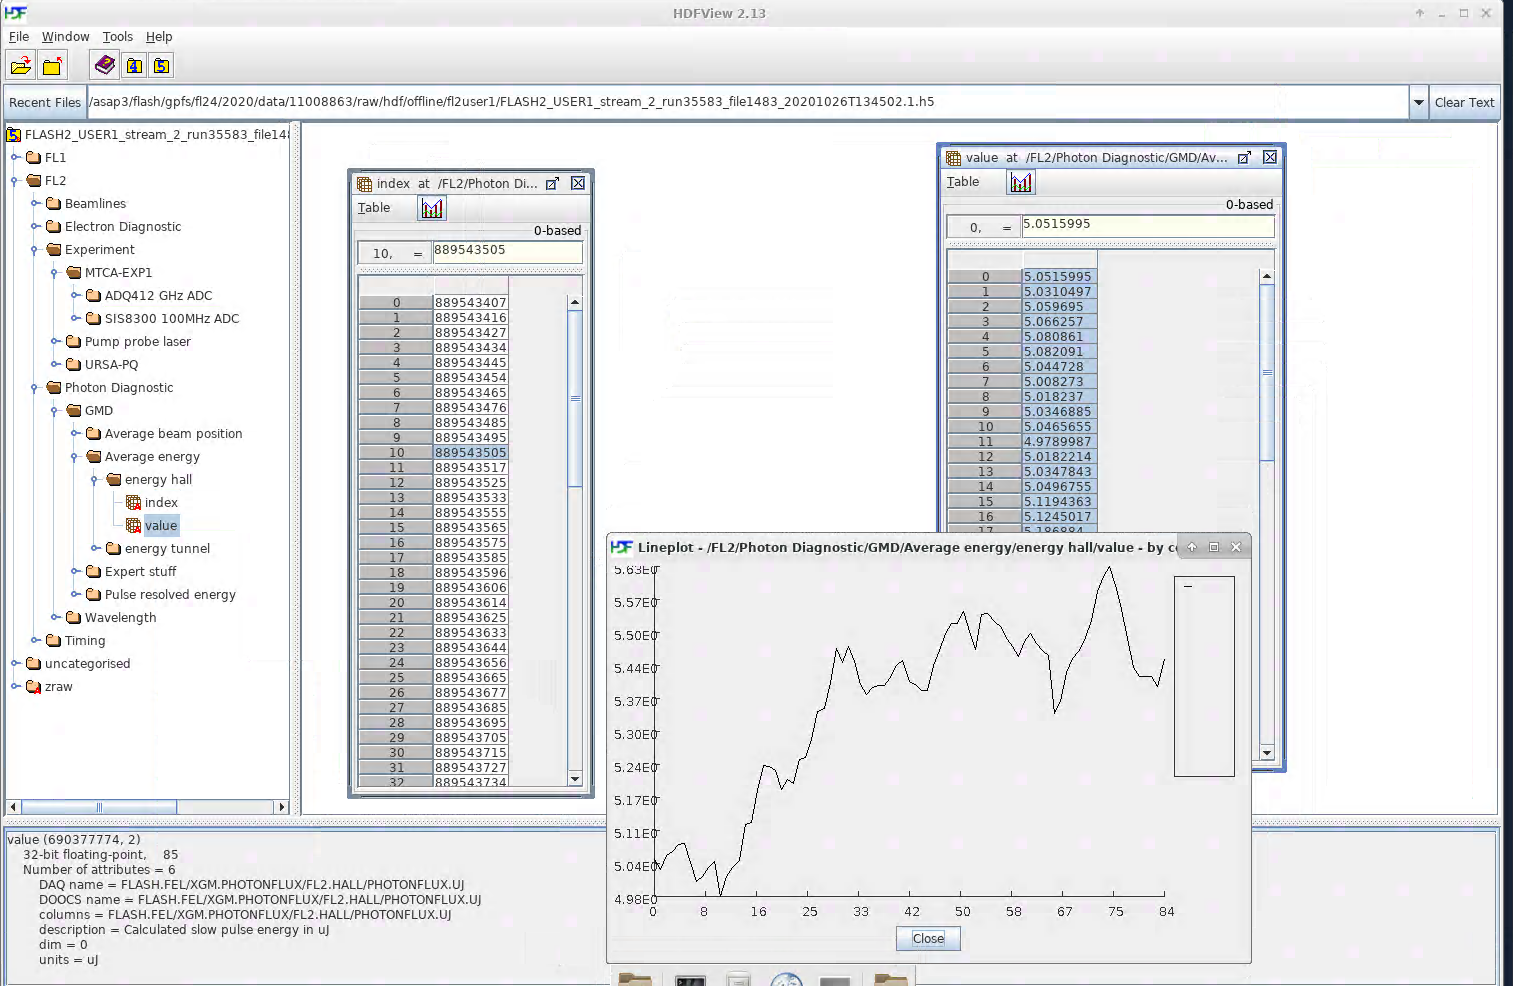The height and width of the screenshot is (986, 1513).
Task: Click the HDF5 library info icon
Action: (161, 66)
